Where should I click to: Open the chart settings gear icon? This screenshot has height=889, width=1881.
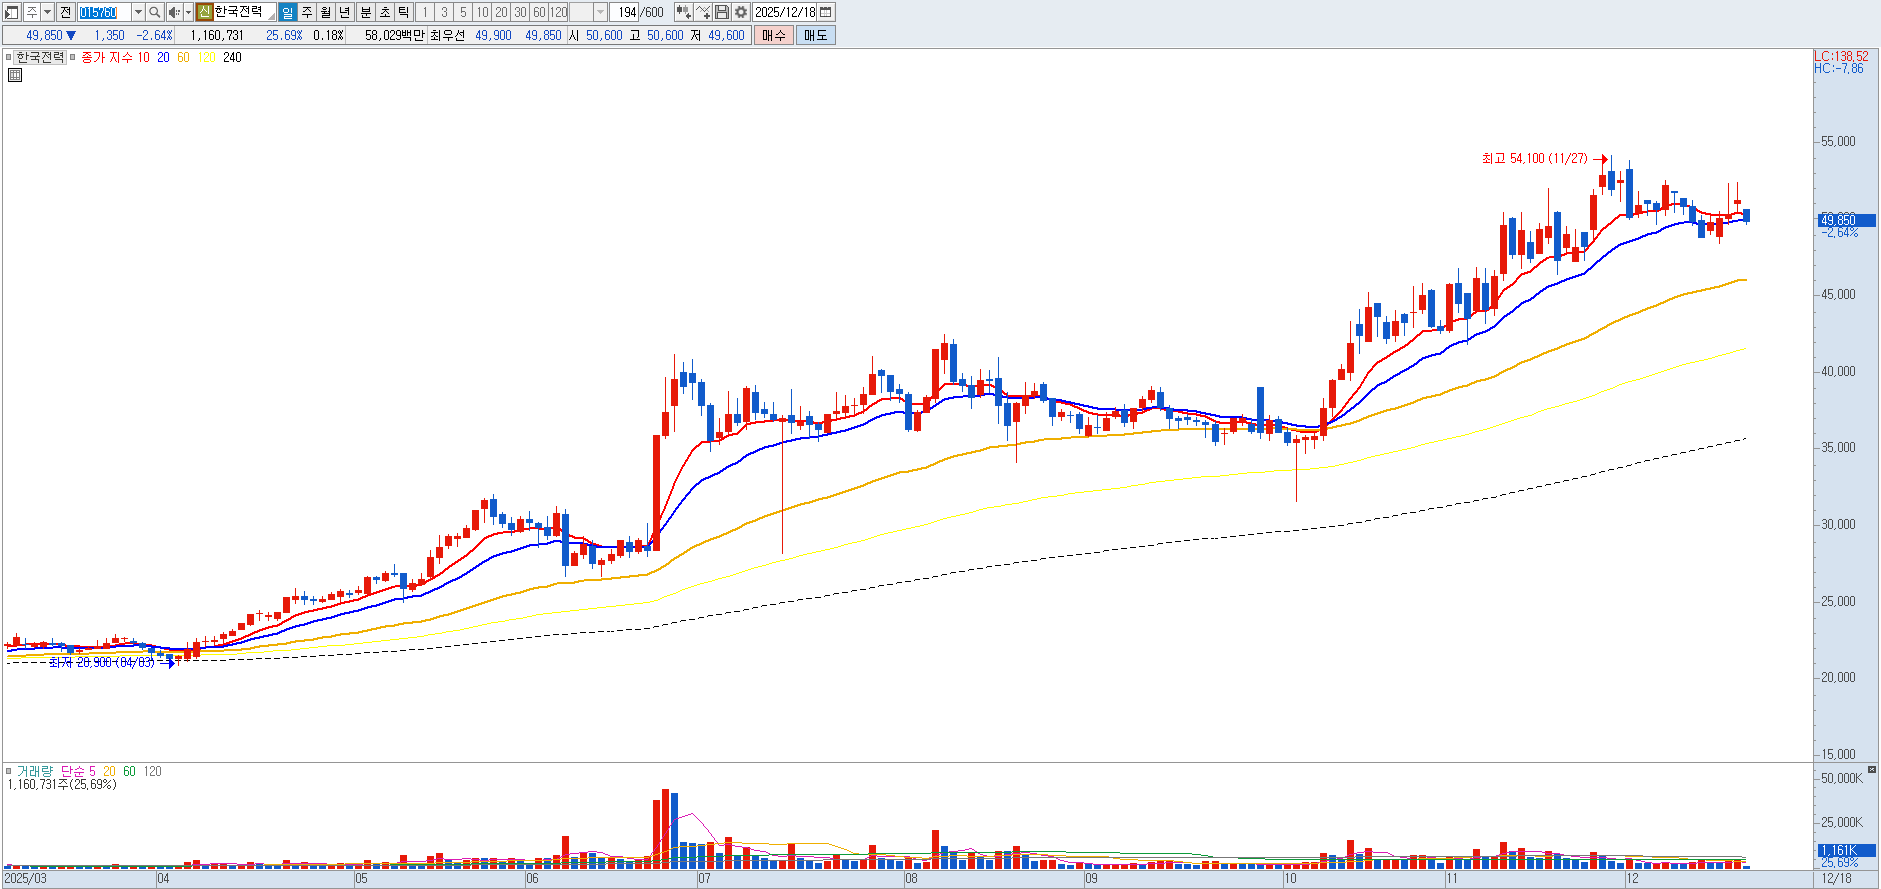coord(741,12)
